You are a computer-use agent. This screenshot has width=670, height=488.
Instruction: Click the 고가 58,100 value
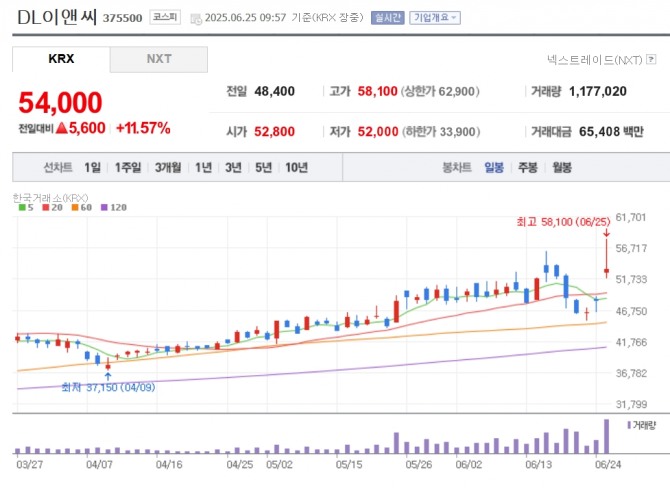tap(377, 91)
